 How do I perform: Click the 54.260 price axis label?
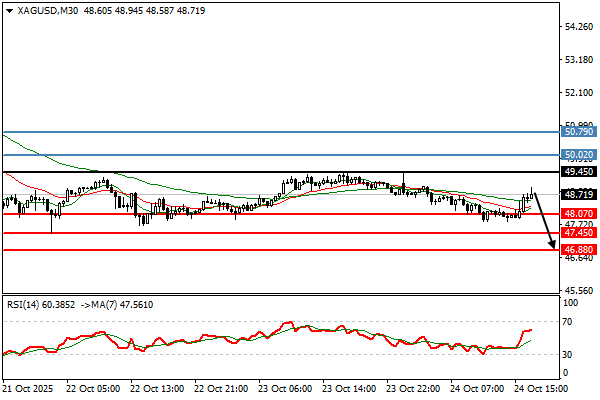(580, 27)
